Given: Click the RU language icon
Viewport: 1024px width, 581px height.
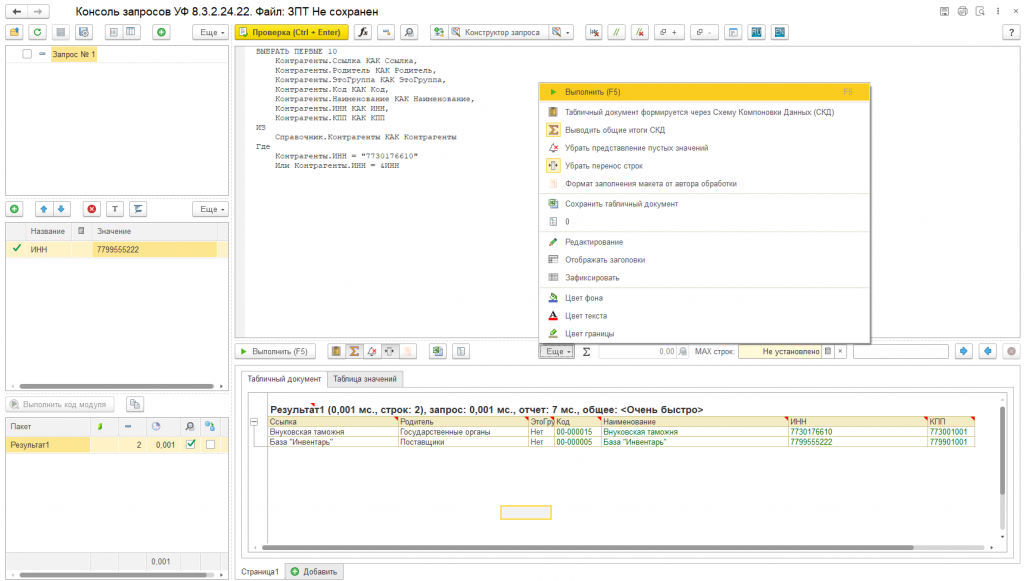Looking at the screenshot, I should tap(757, 32).
